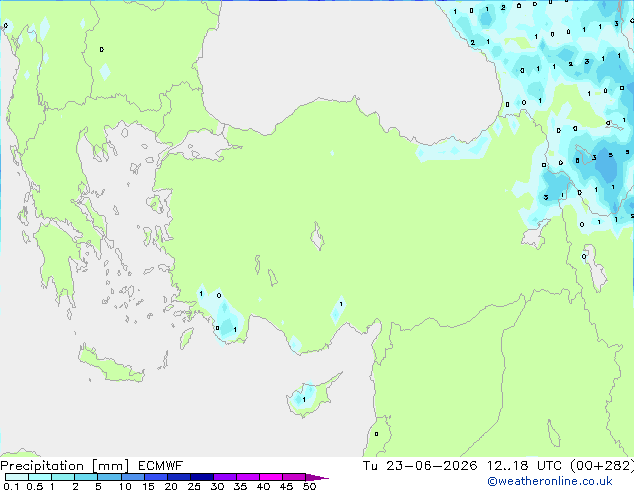Click the date 'Tu 23-06-2026' text

coord(419,466)
